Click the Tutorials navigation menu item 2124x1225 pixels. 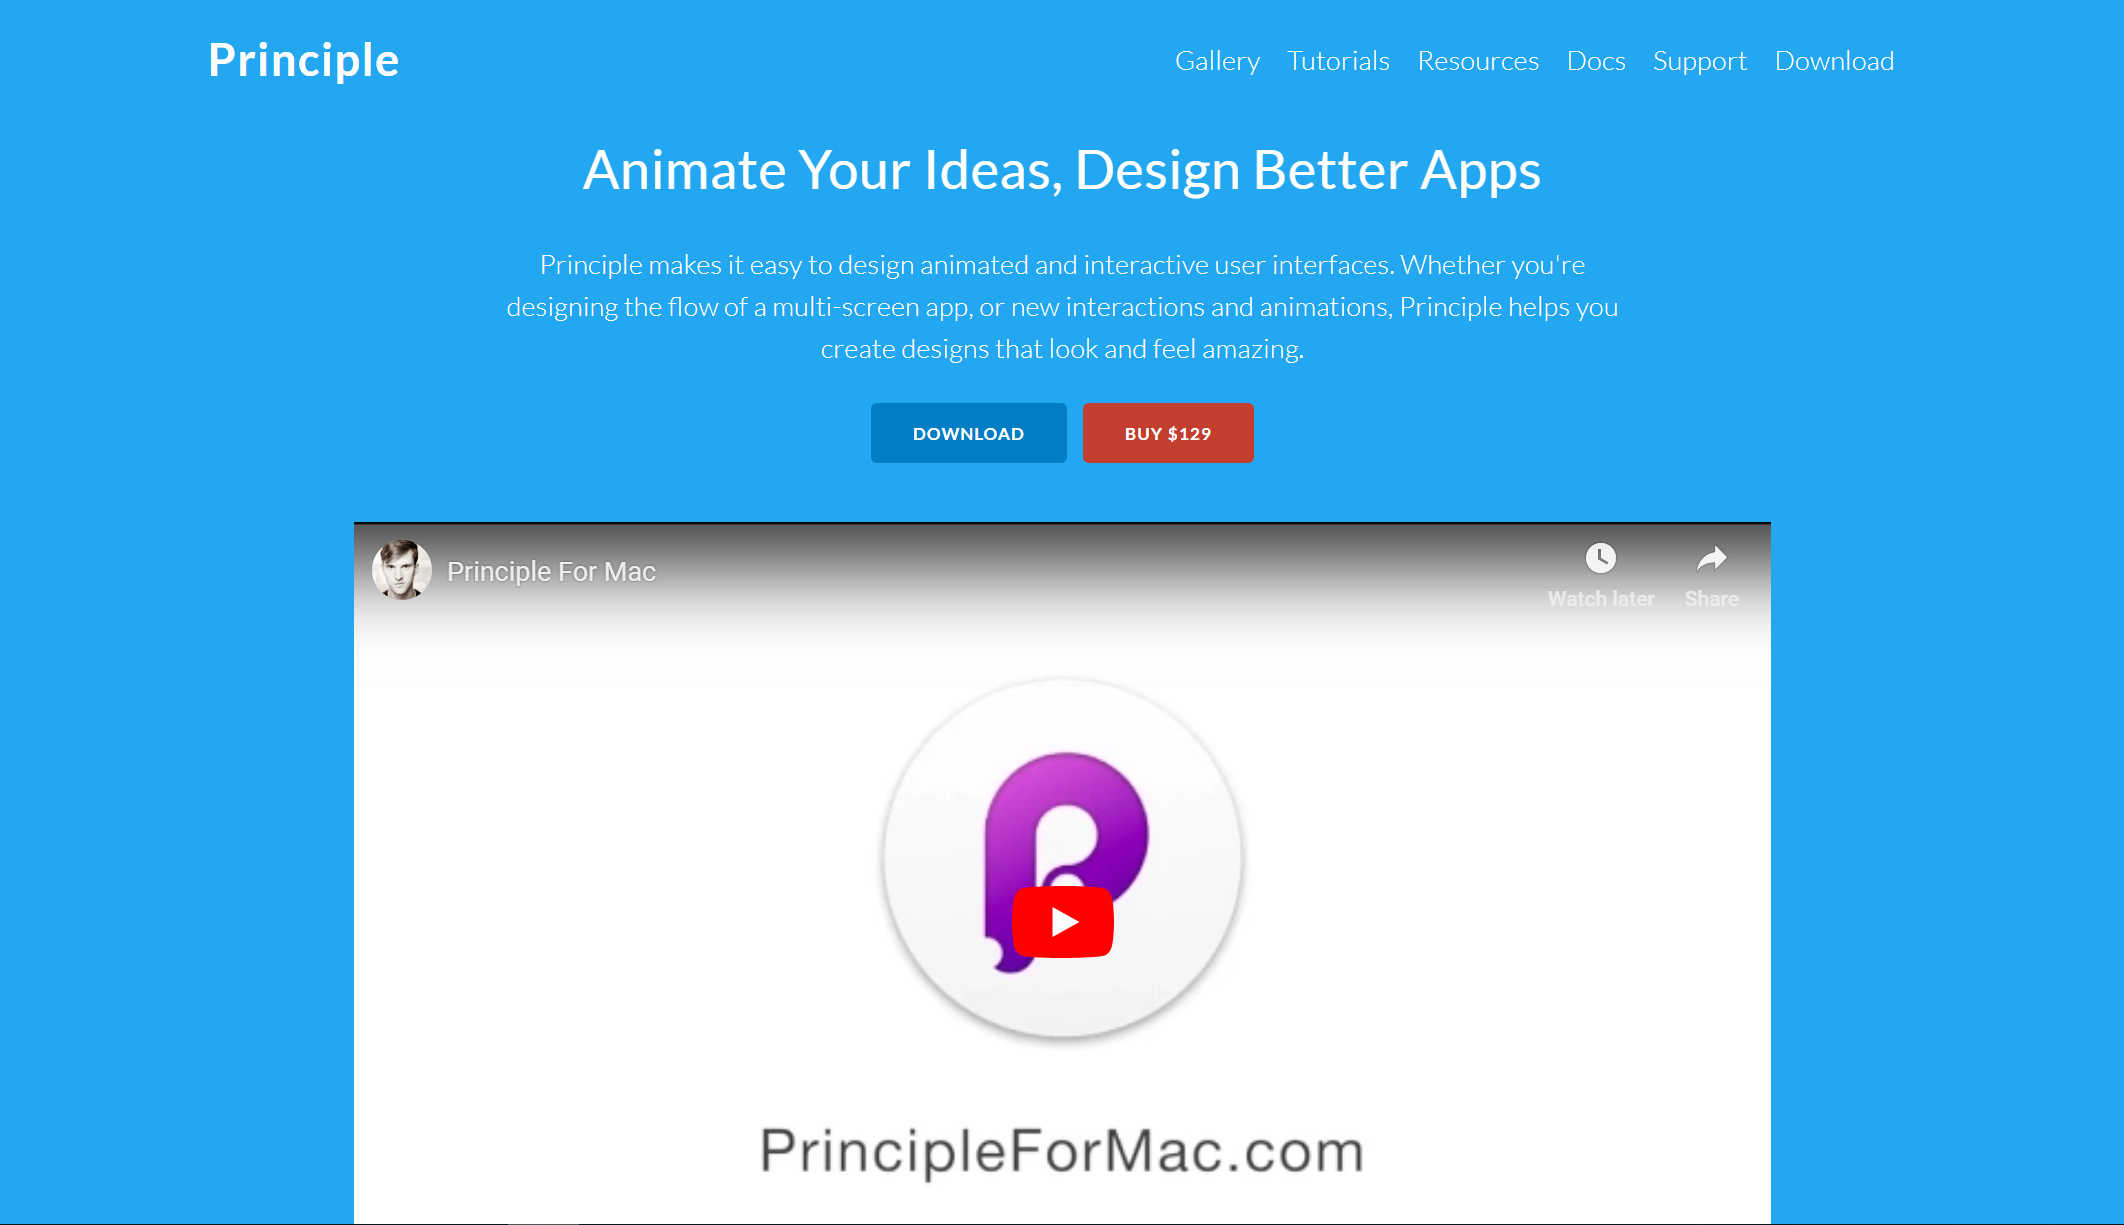(x=1338, y=60)
